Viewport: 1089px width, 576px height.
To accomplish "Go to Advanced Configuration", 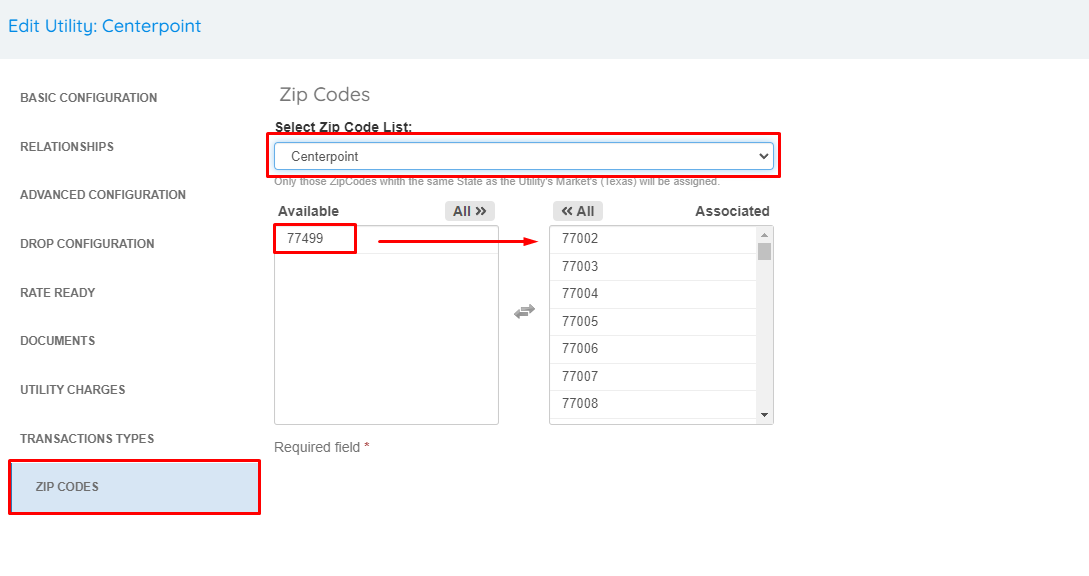I will 103,195.
